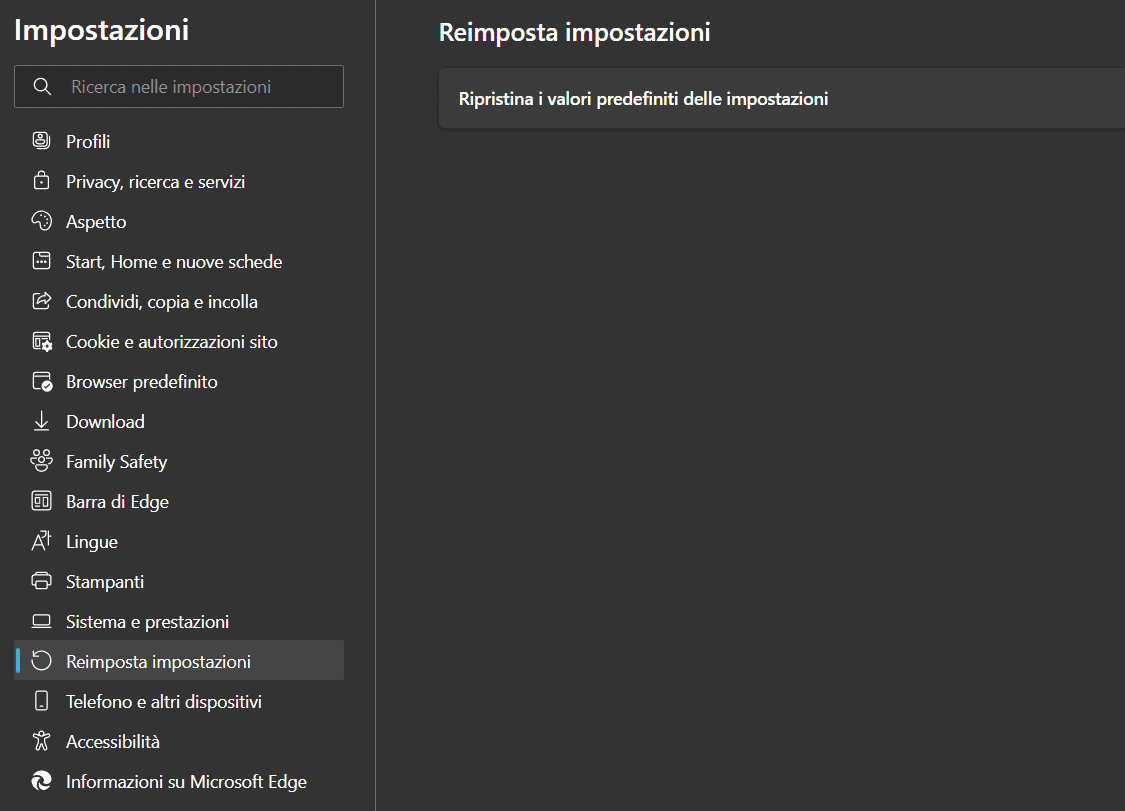The image size is (1125, 811).
Task: Open Cookie e autorizzazioni sito settings
Action: (x=172, y=342)
